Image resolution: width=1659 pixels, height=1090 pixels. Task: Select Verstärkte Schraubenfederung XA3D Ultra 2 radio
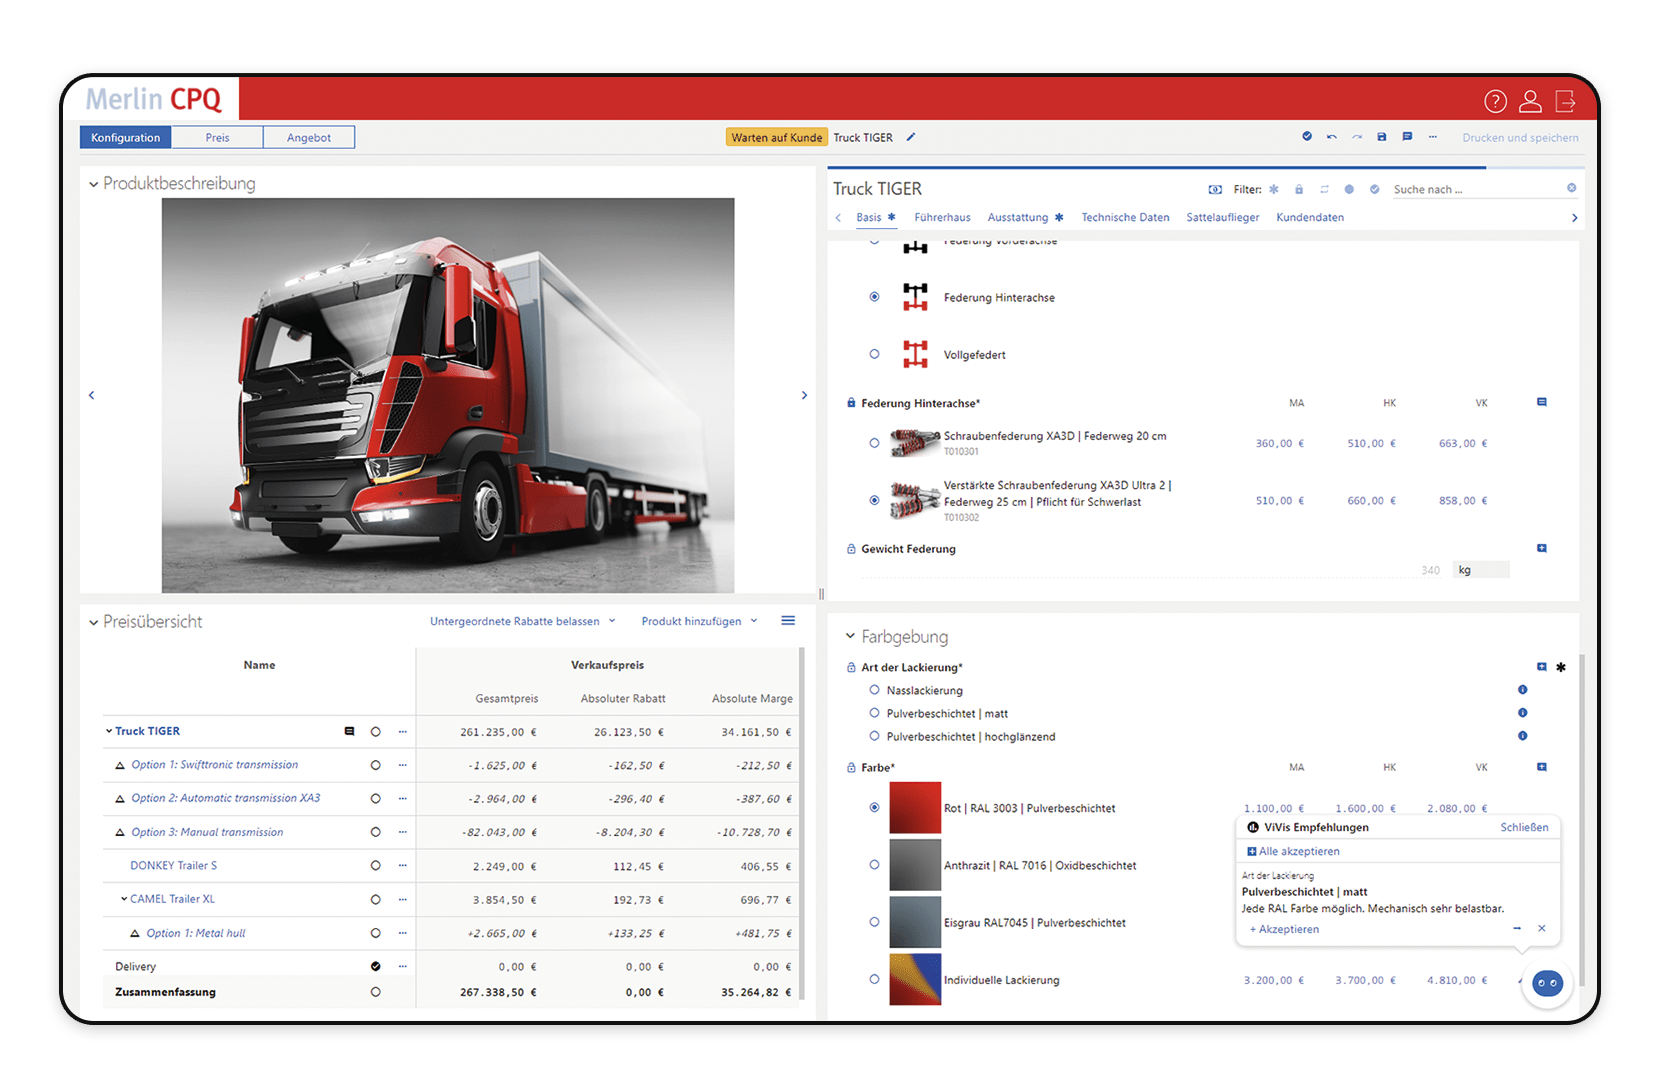click(875, 500)
